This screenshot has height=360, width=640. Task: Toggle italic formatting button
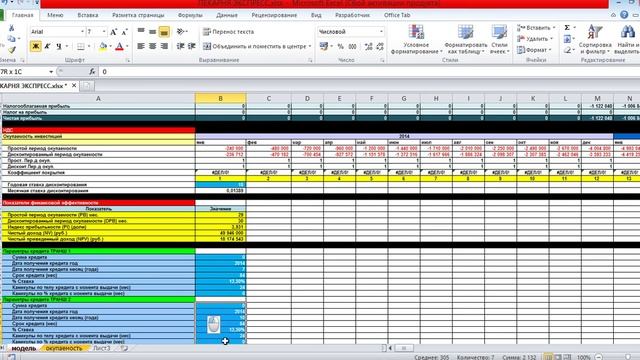click(x=47, y=46)
